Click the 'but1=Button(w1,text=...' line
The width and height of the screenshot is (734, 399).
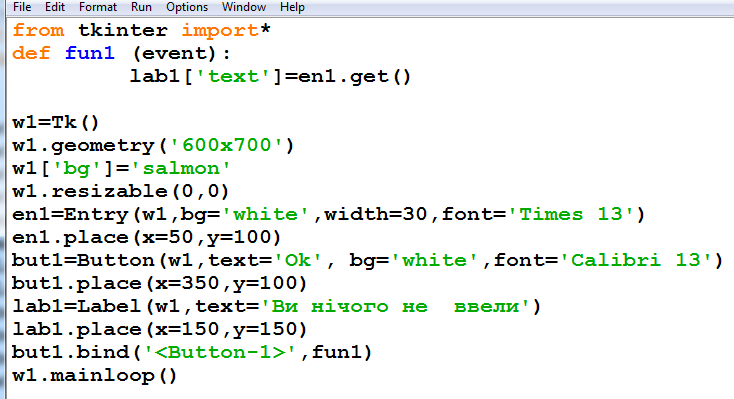click(367, 260)
